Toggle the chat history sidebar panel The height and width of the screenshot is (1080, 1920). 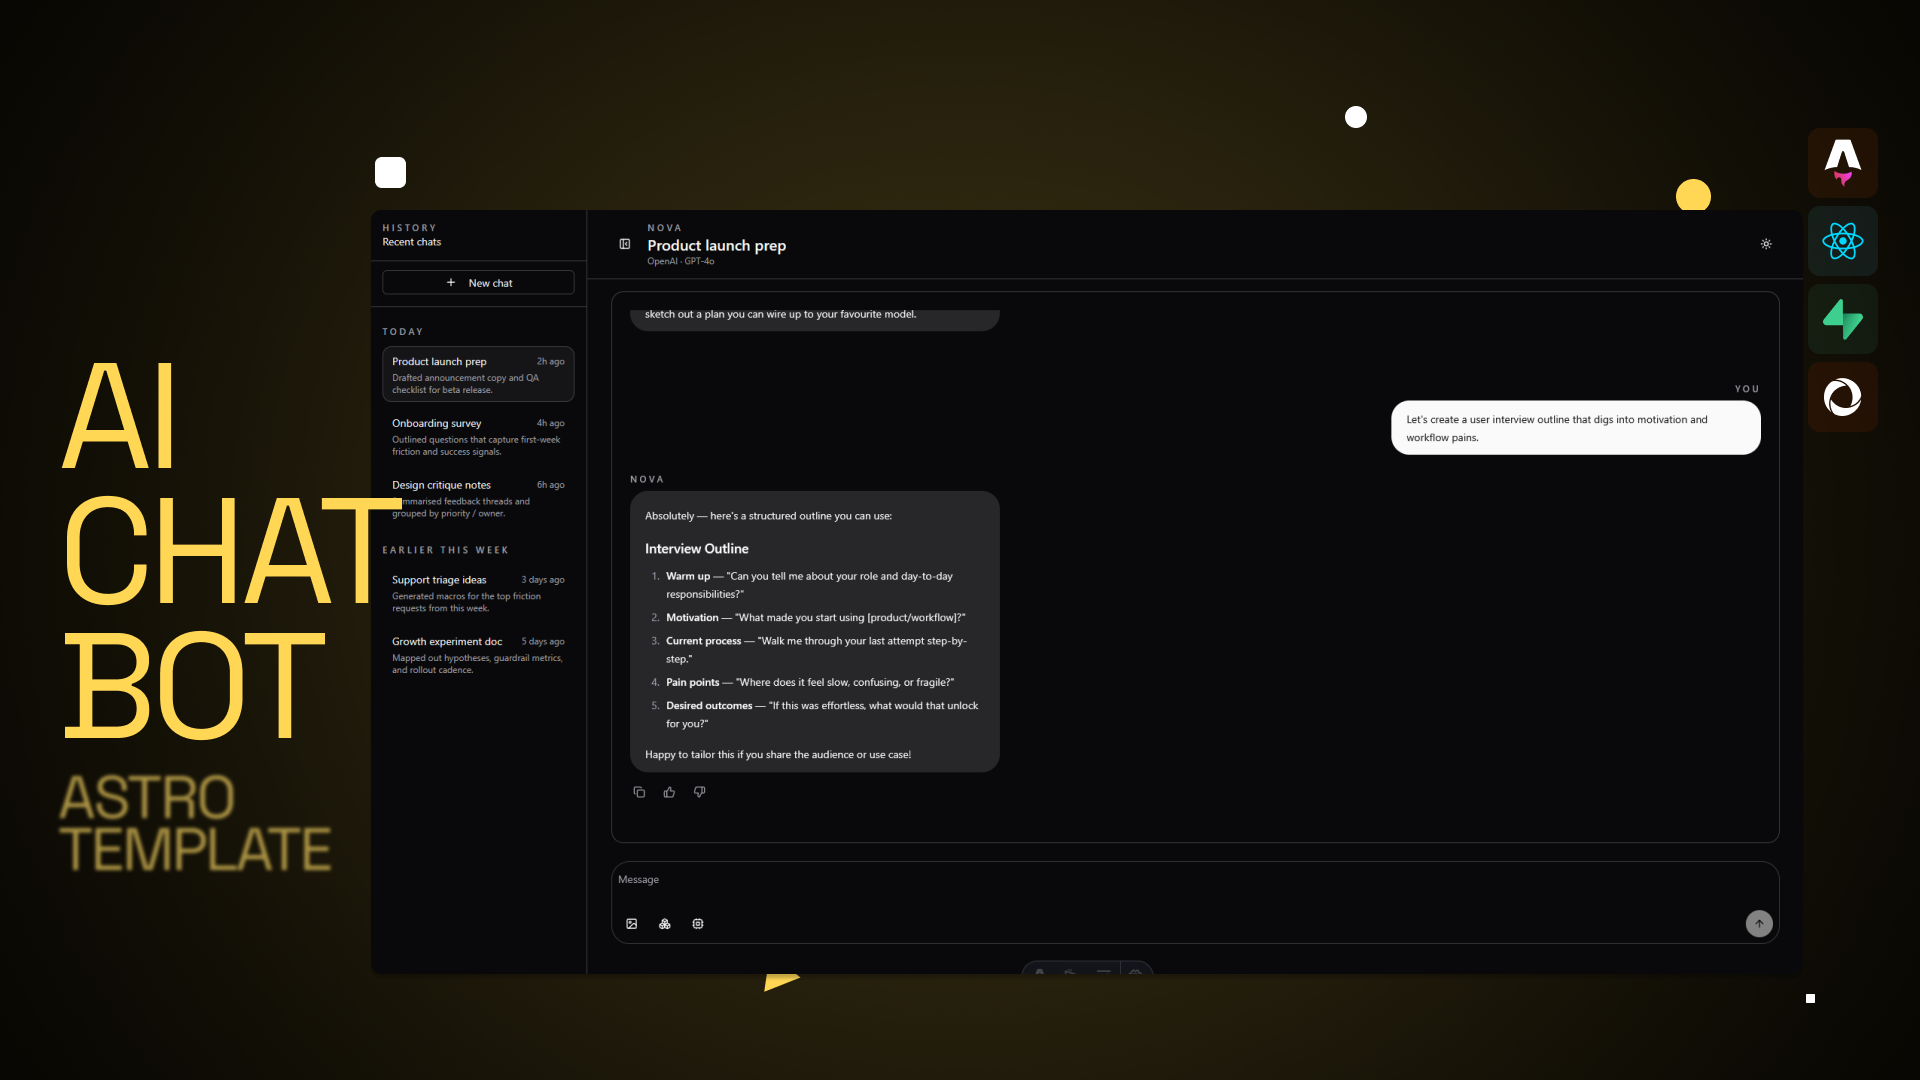pyautogui.click(x=625, y=244)
